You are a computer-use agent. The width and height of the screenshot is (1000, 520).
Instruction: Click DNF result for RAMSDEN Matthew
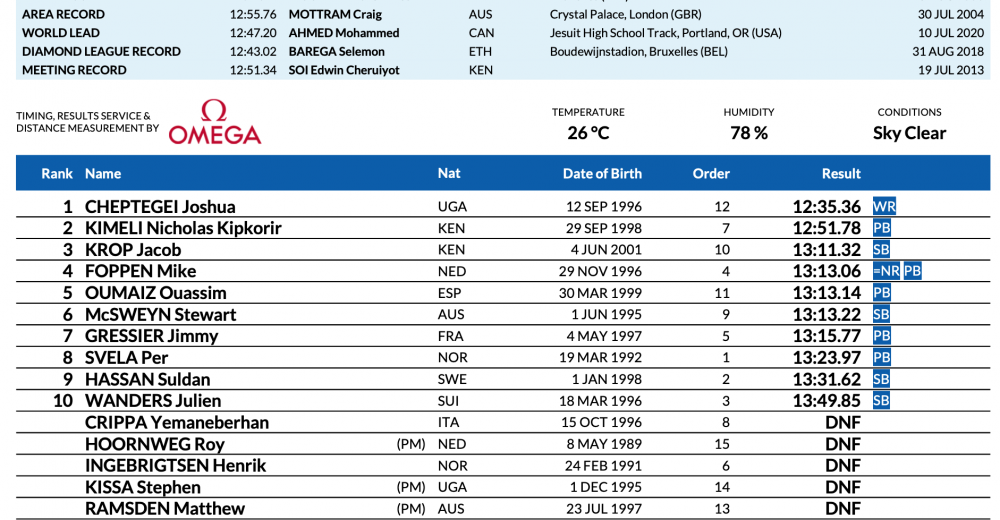[x=842, y=509]
